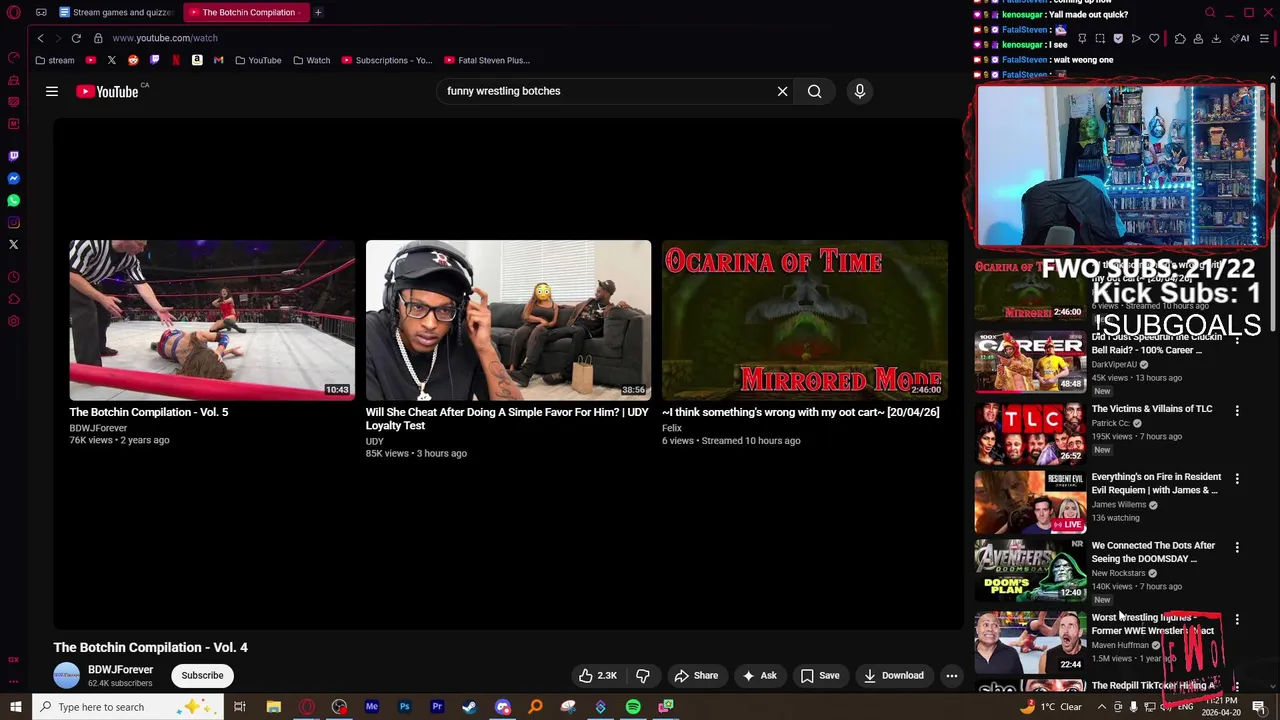Screen dimensions: 1280x720
Task: Select 'The Botchin Compilation' browser tab
Action: click(x=246, y=12)
